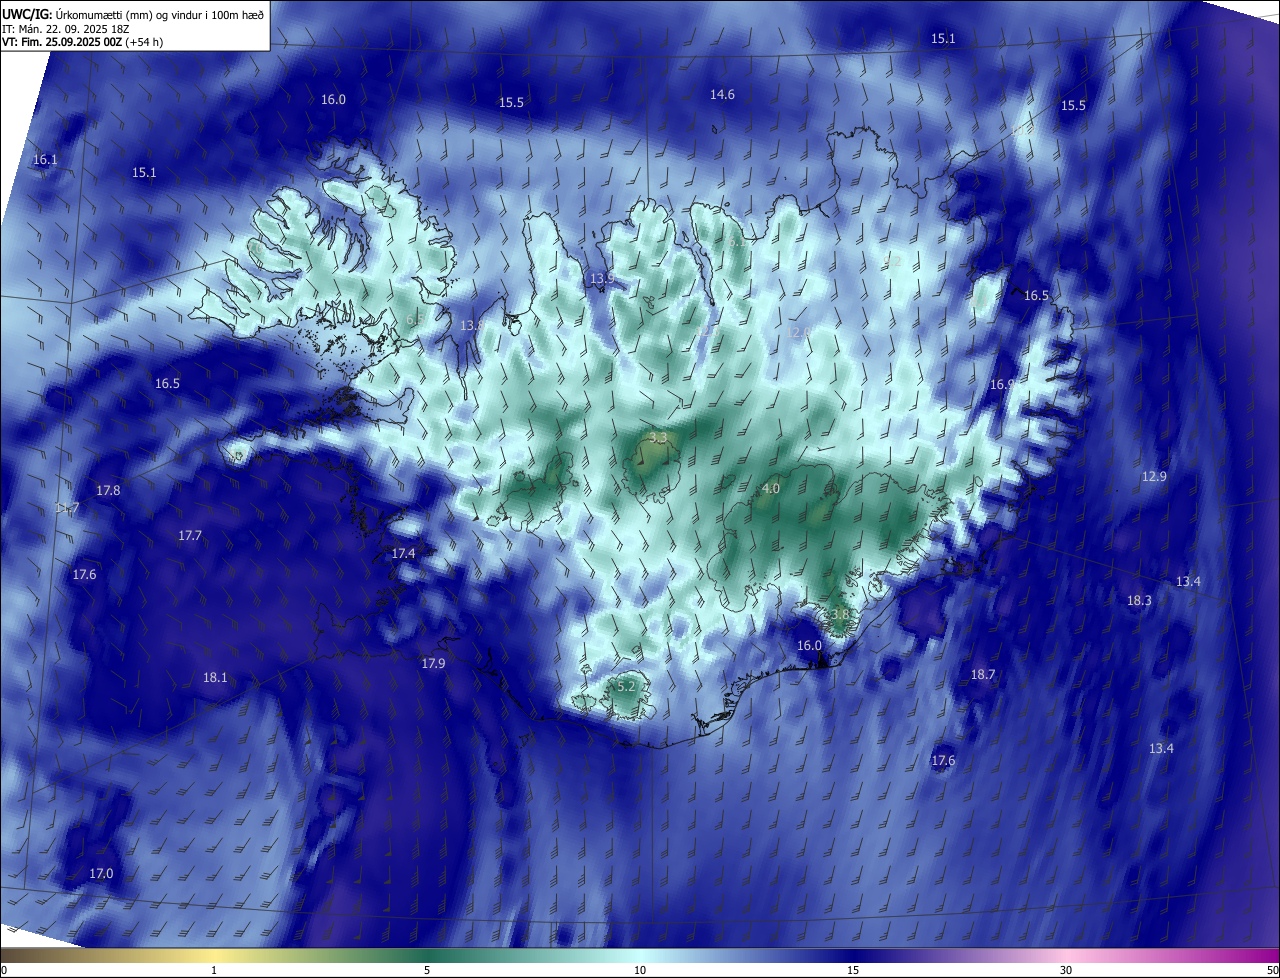Click the 17.0 value label
The width and height of the screenshot is (1280, 978).
pos(101,874)
